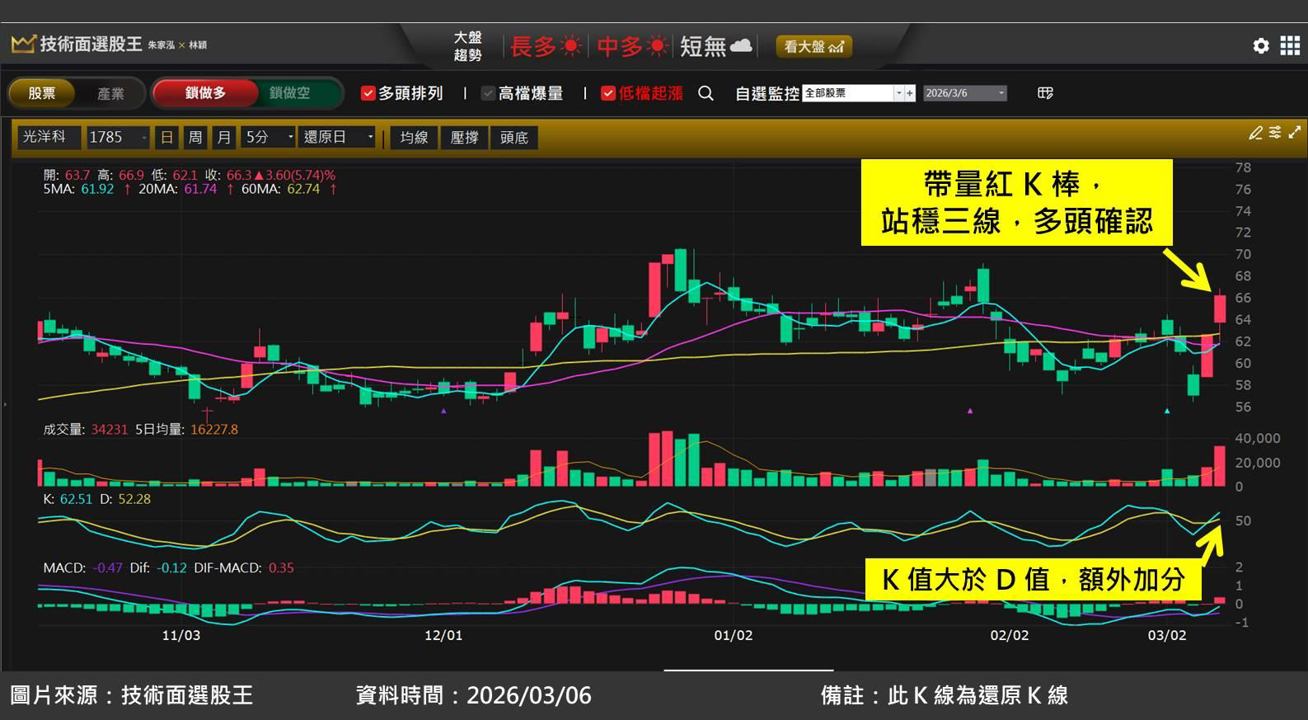The height and width of the screenshot is (720, 1308).
Task: Click the 均線 button
Action: 414,137
